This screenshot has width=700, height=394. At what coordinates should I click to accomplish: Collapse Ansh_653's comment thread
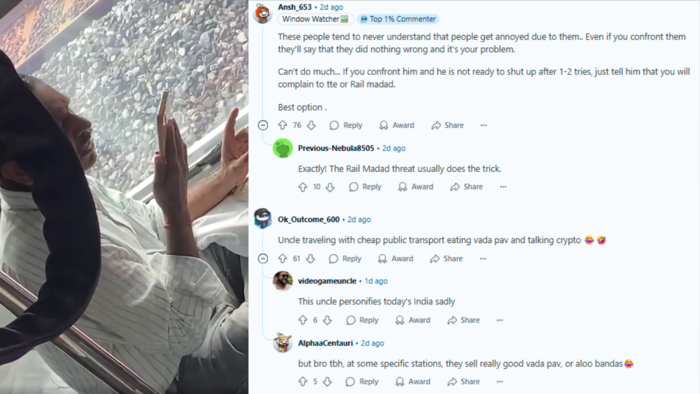click(x=263, y=125)
